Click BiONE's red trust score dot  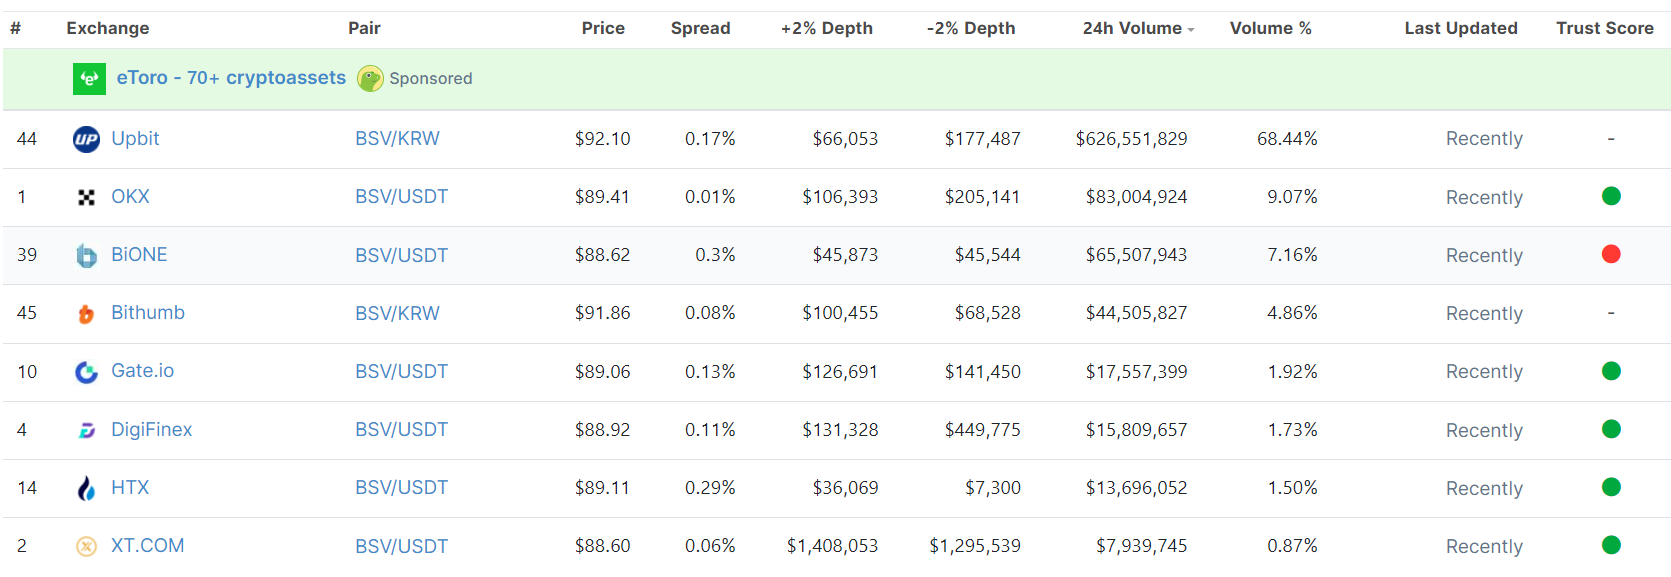[1611, 254]
